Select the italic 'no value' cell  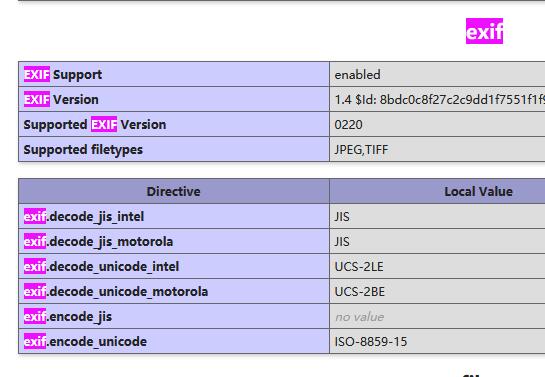click(x=359, y=317)
